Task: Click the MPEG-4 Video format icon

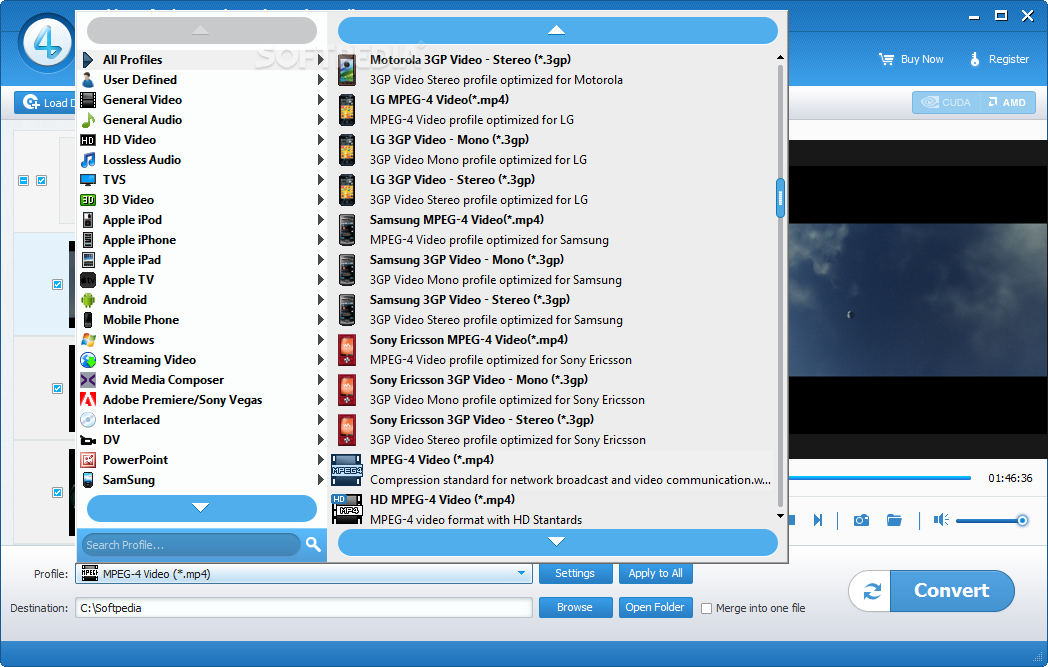Action: coord(347,470)
